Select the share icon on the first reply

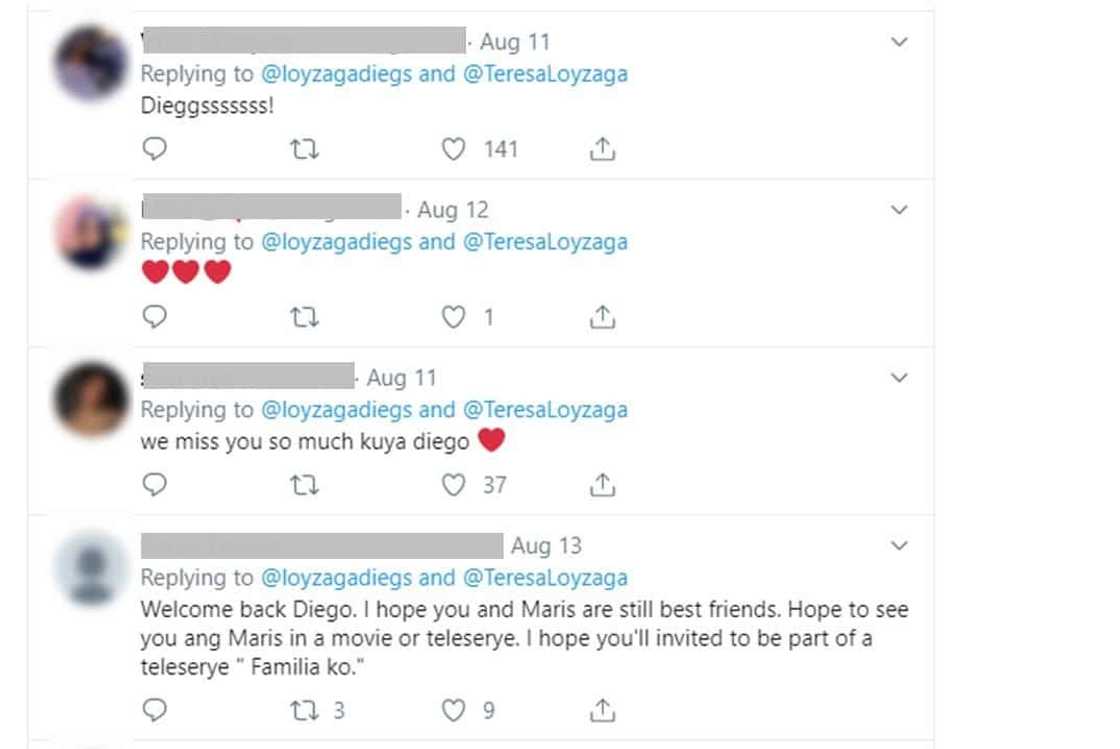602,148
